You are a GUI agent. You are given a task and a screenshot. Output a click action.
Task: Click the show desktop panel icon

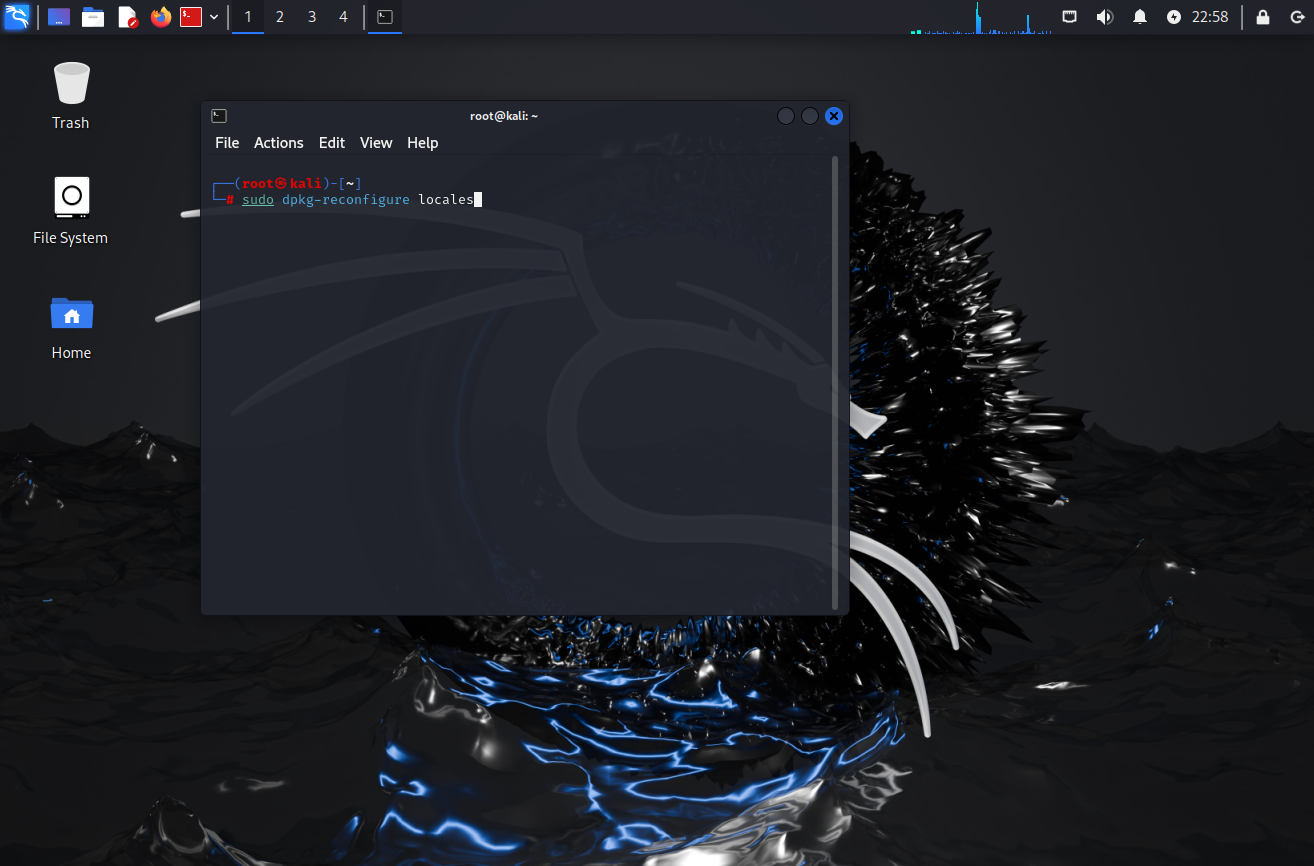(59, 17)
